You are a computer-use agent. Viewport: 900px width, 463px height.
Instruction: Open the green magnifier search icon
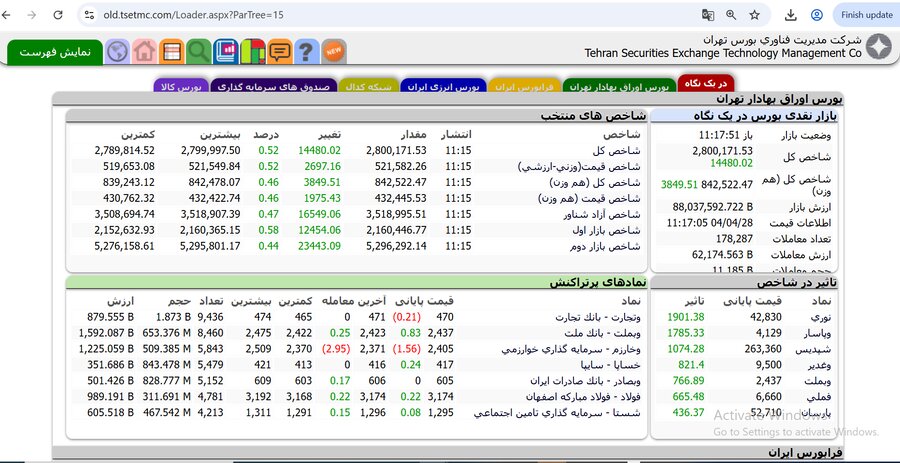(x=199, y=52)
